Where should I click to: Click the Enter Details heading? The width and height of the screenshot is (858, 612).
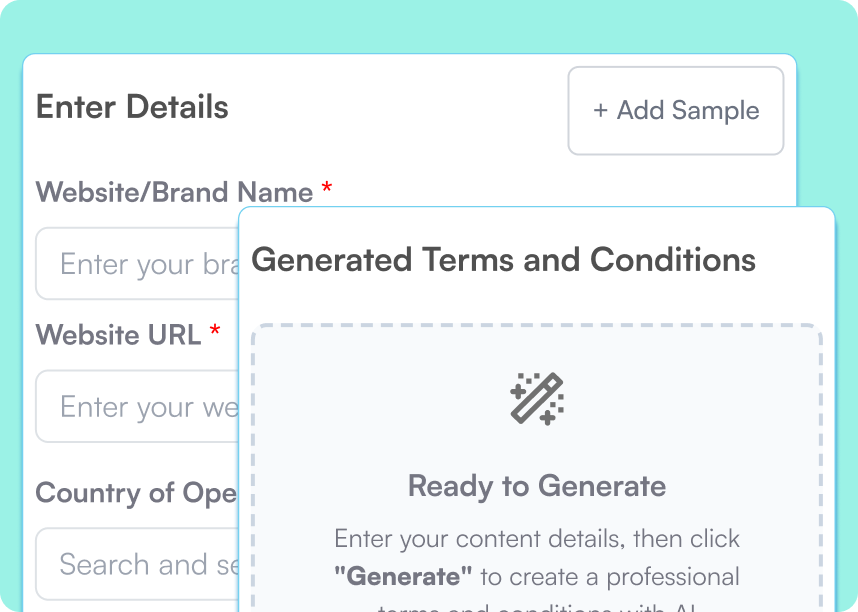click(x=132, y=107)
